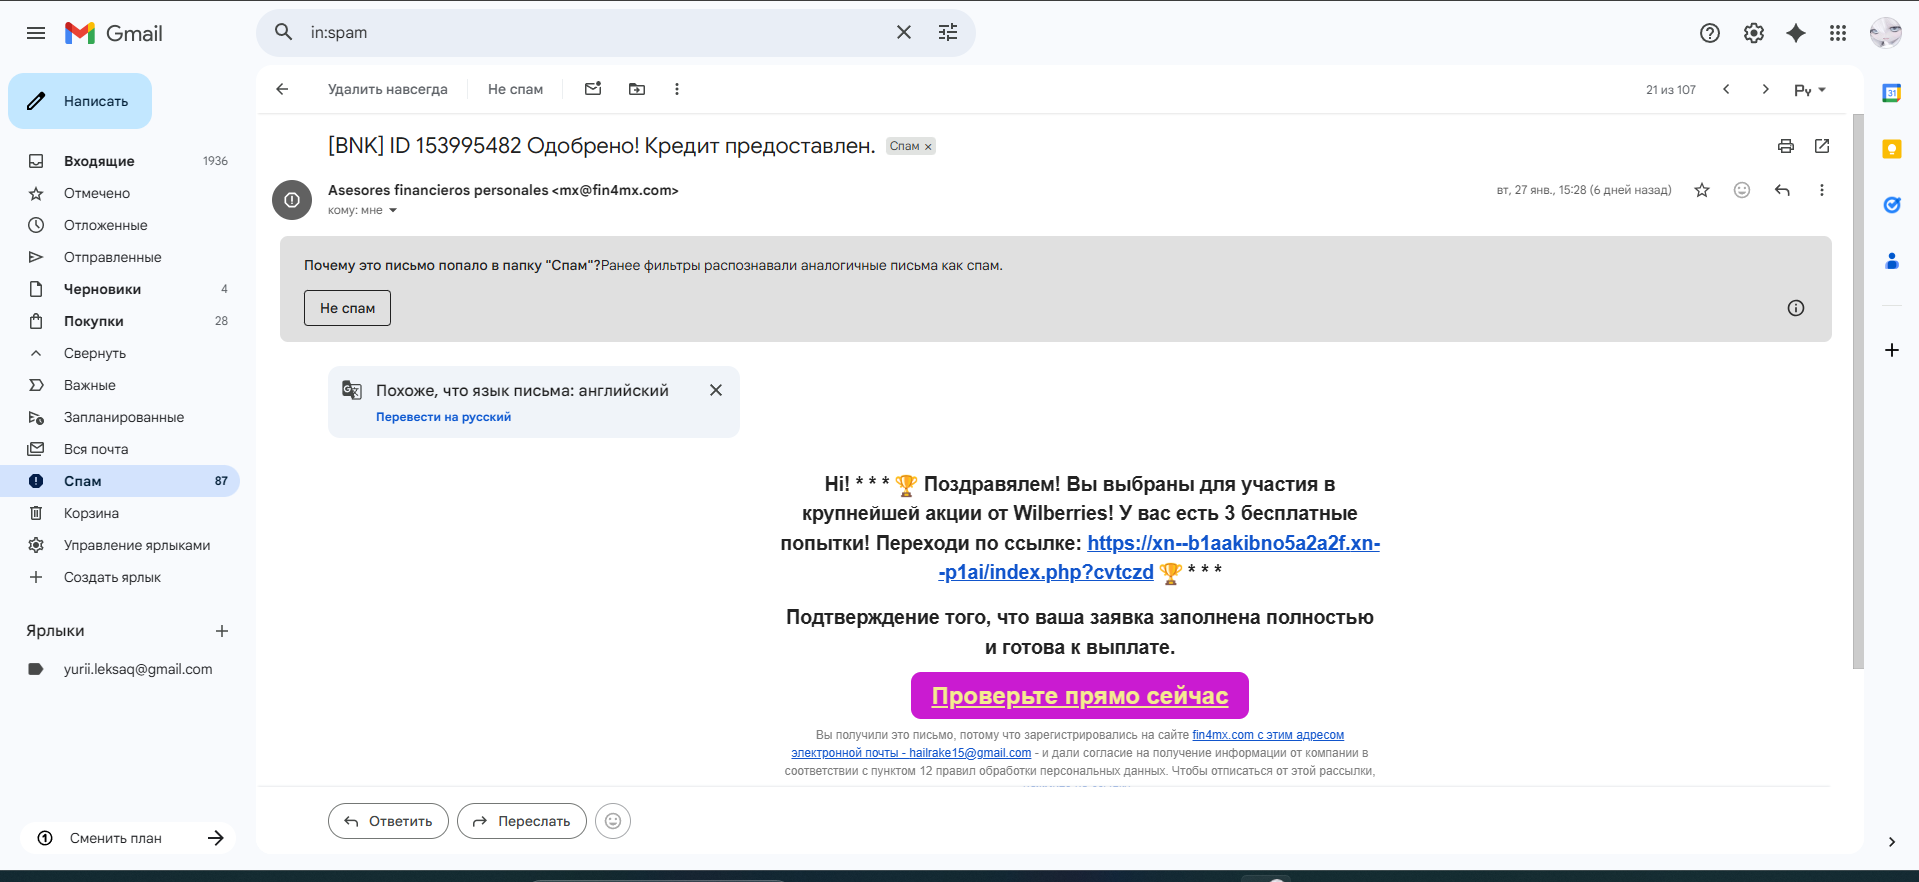The image size is (1919, 882).
Task: Add an emoji reaction in message header
Action: point(1742,190)
